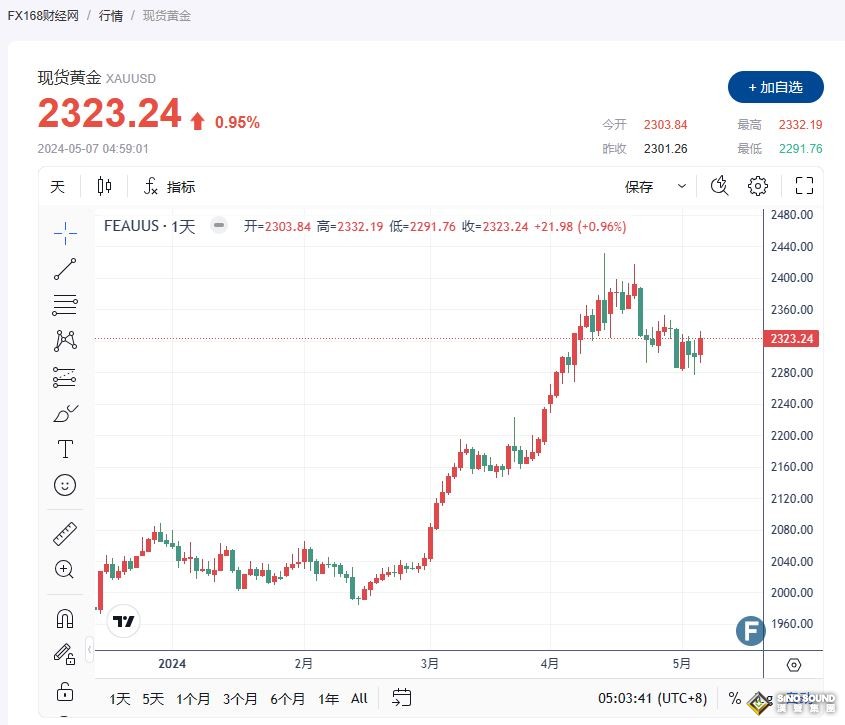Toggle magnet snapping mode
Screen dimensions: 845x725
(x=64, y=617)
